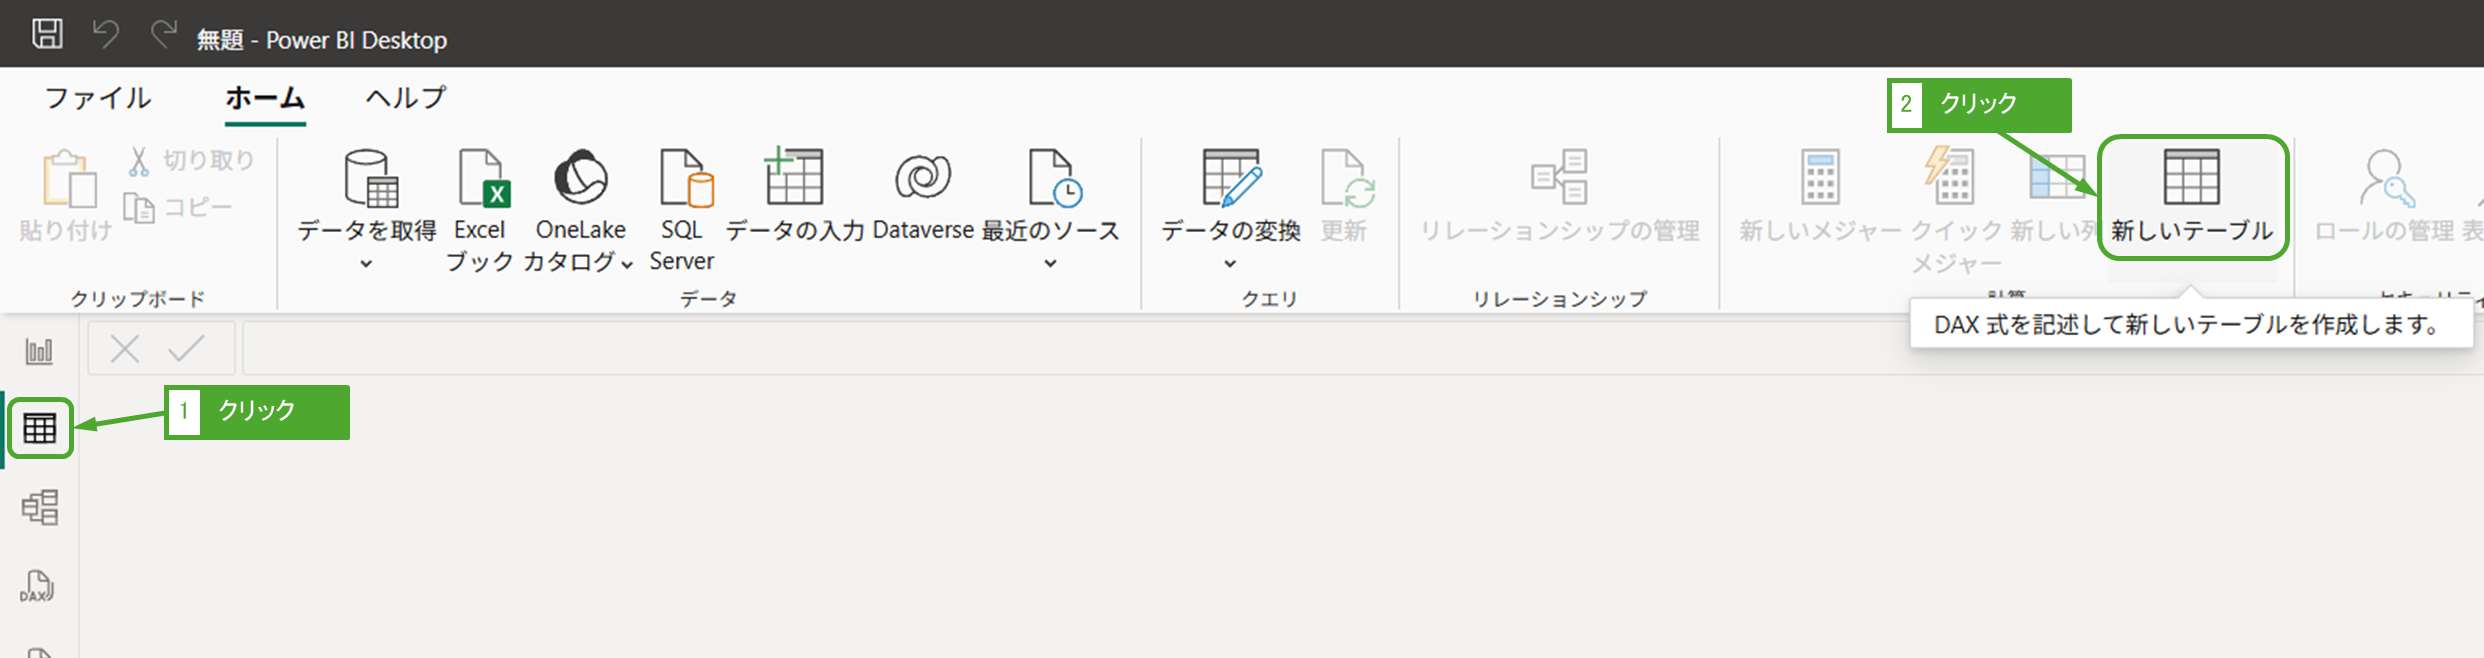Screen dimensions: 2484x658
Task: Commit formula with checkmark button
Action: coord(187,349)
